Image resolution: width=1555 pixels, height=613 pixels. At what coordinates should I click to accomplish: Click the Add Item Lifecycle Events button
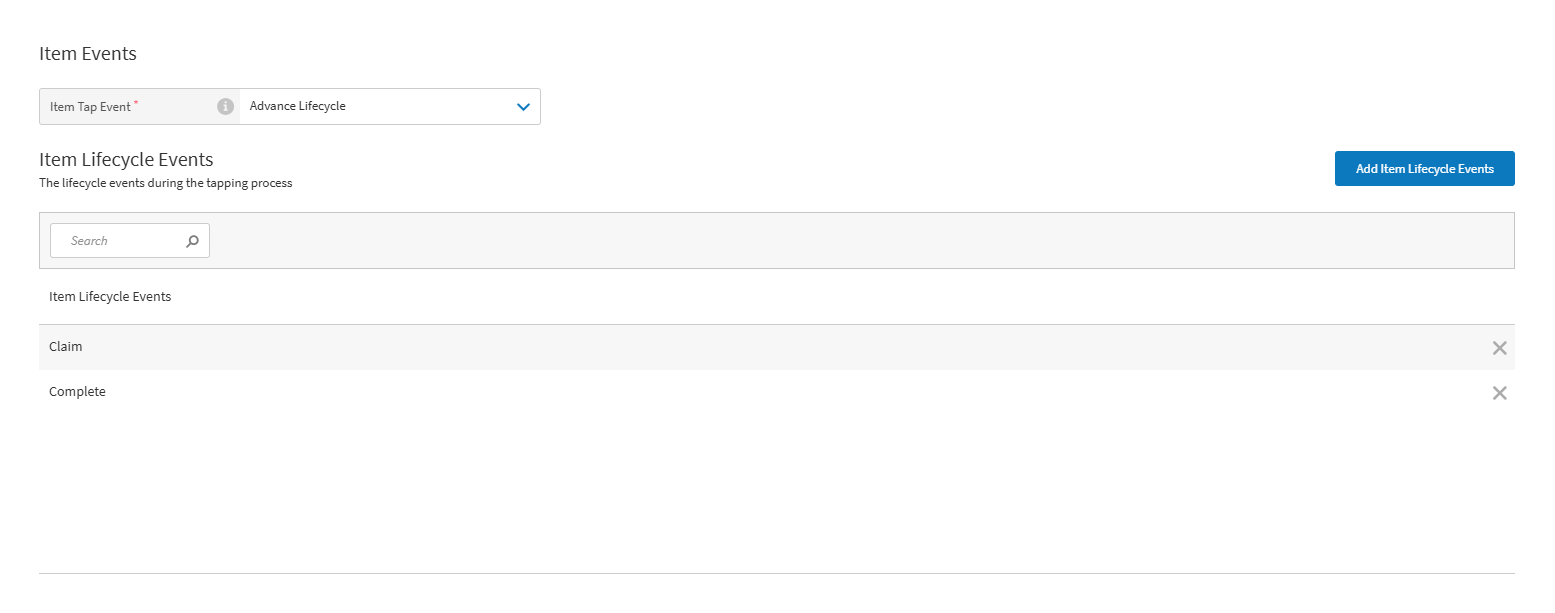tap(1424, 168)
